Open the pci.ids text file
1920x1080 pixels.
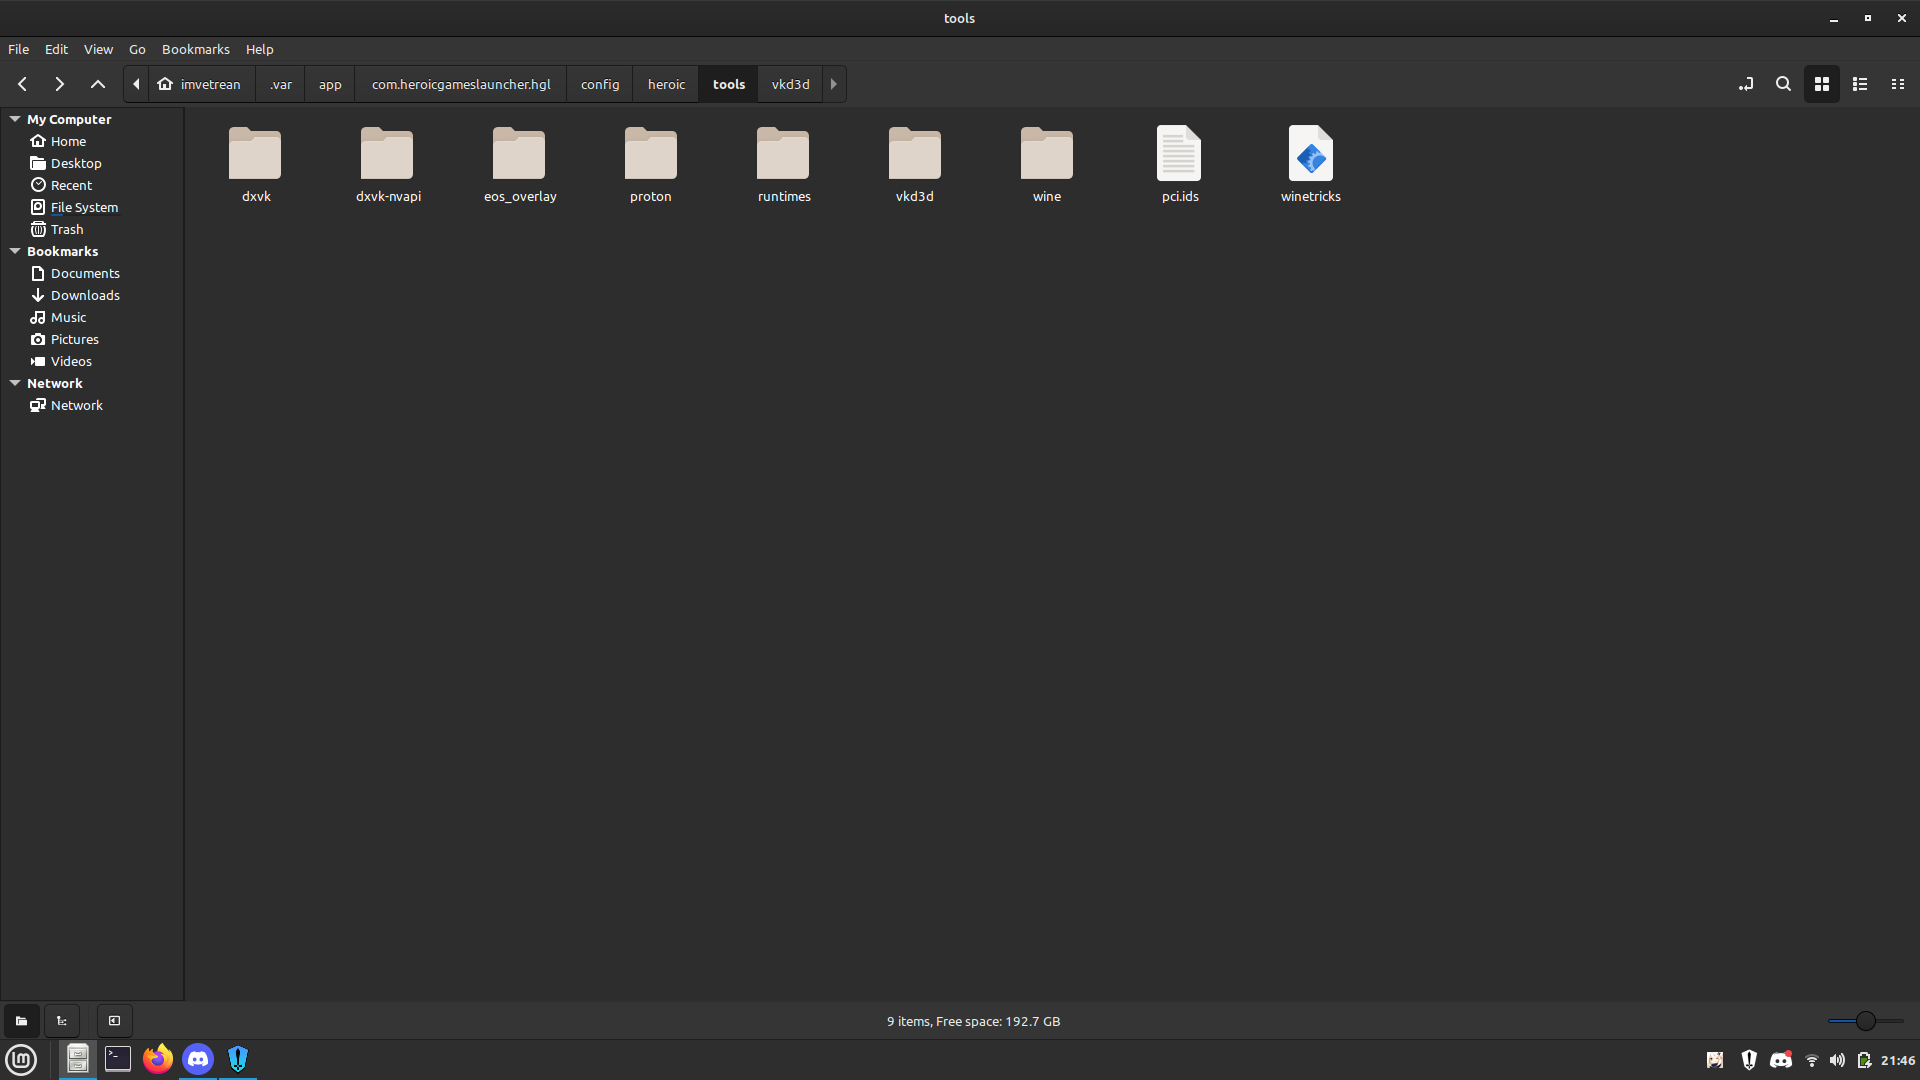click(1179, 155)
